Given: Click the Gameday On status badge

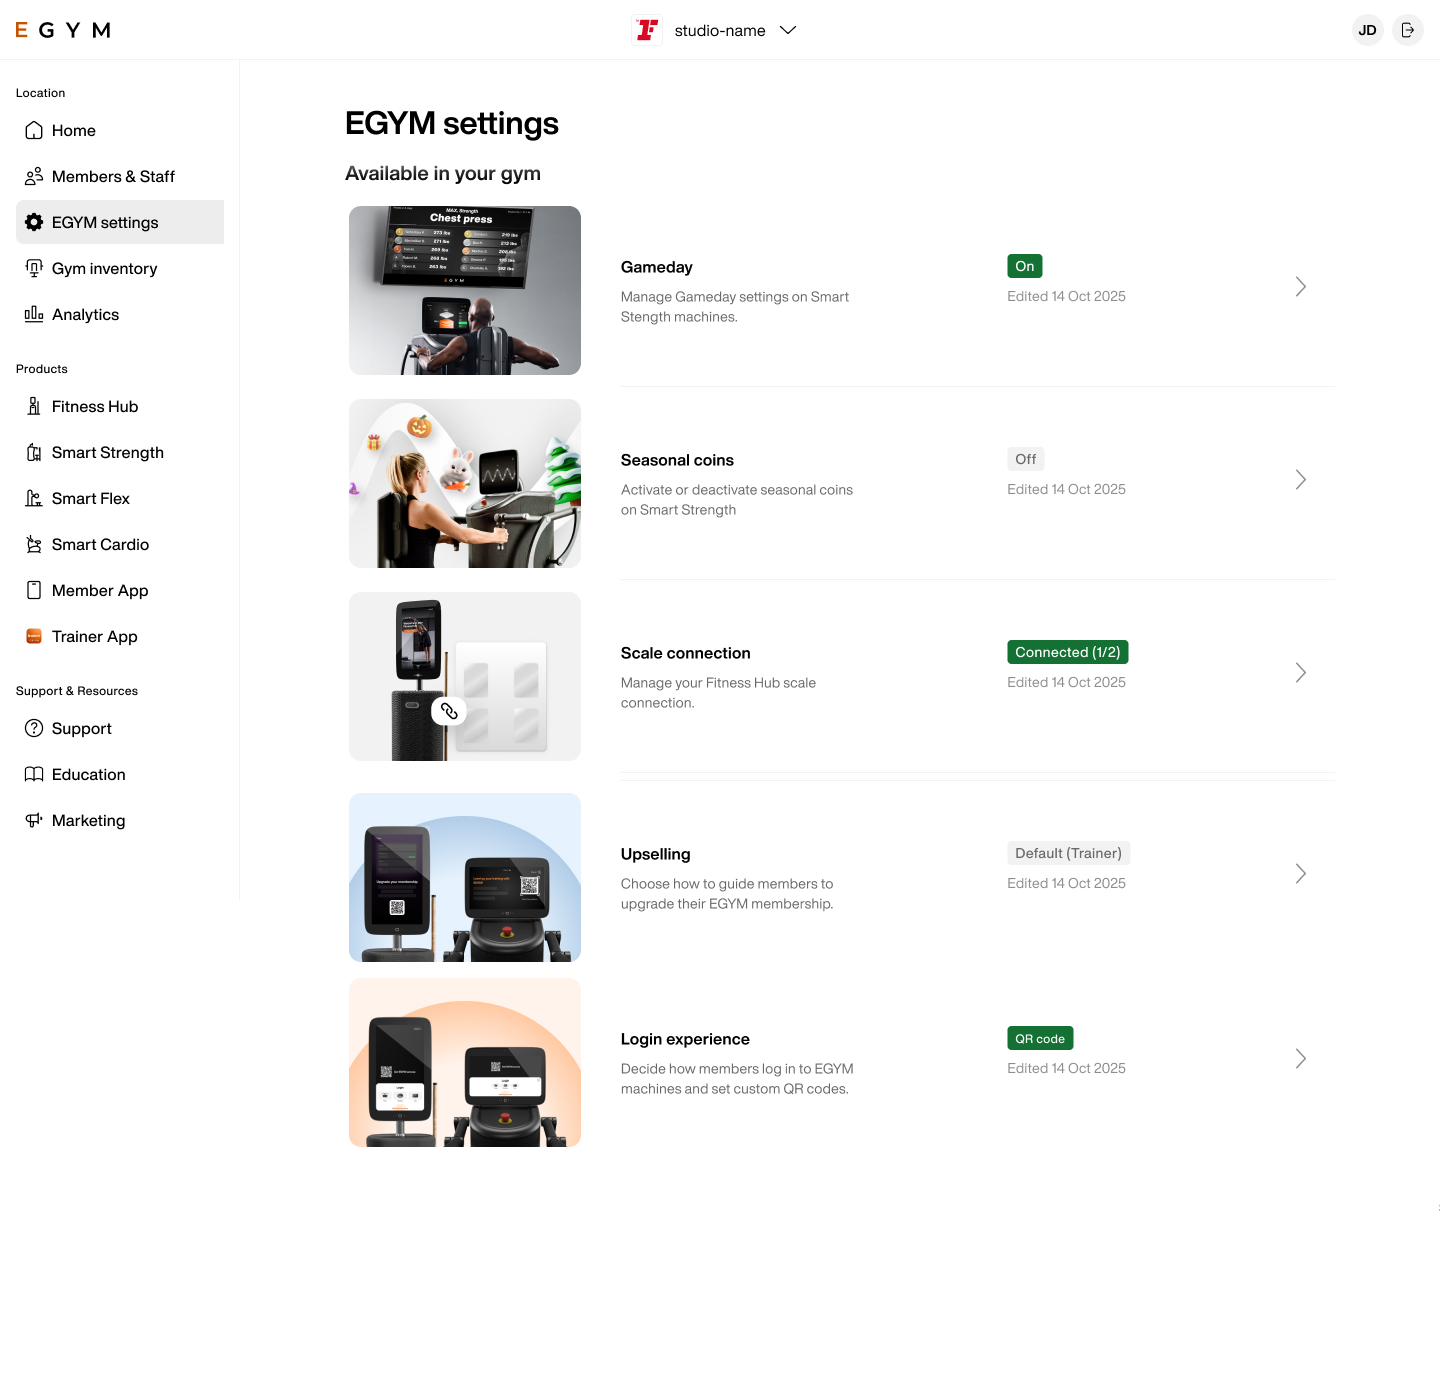Looking at the screenshot, I should click(1025, 266).
